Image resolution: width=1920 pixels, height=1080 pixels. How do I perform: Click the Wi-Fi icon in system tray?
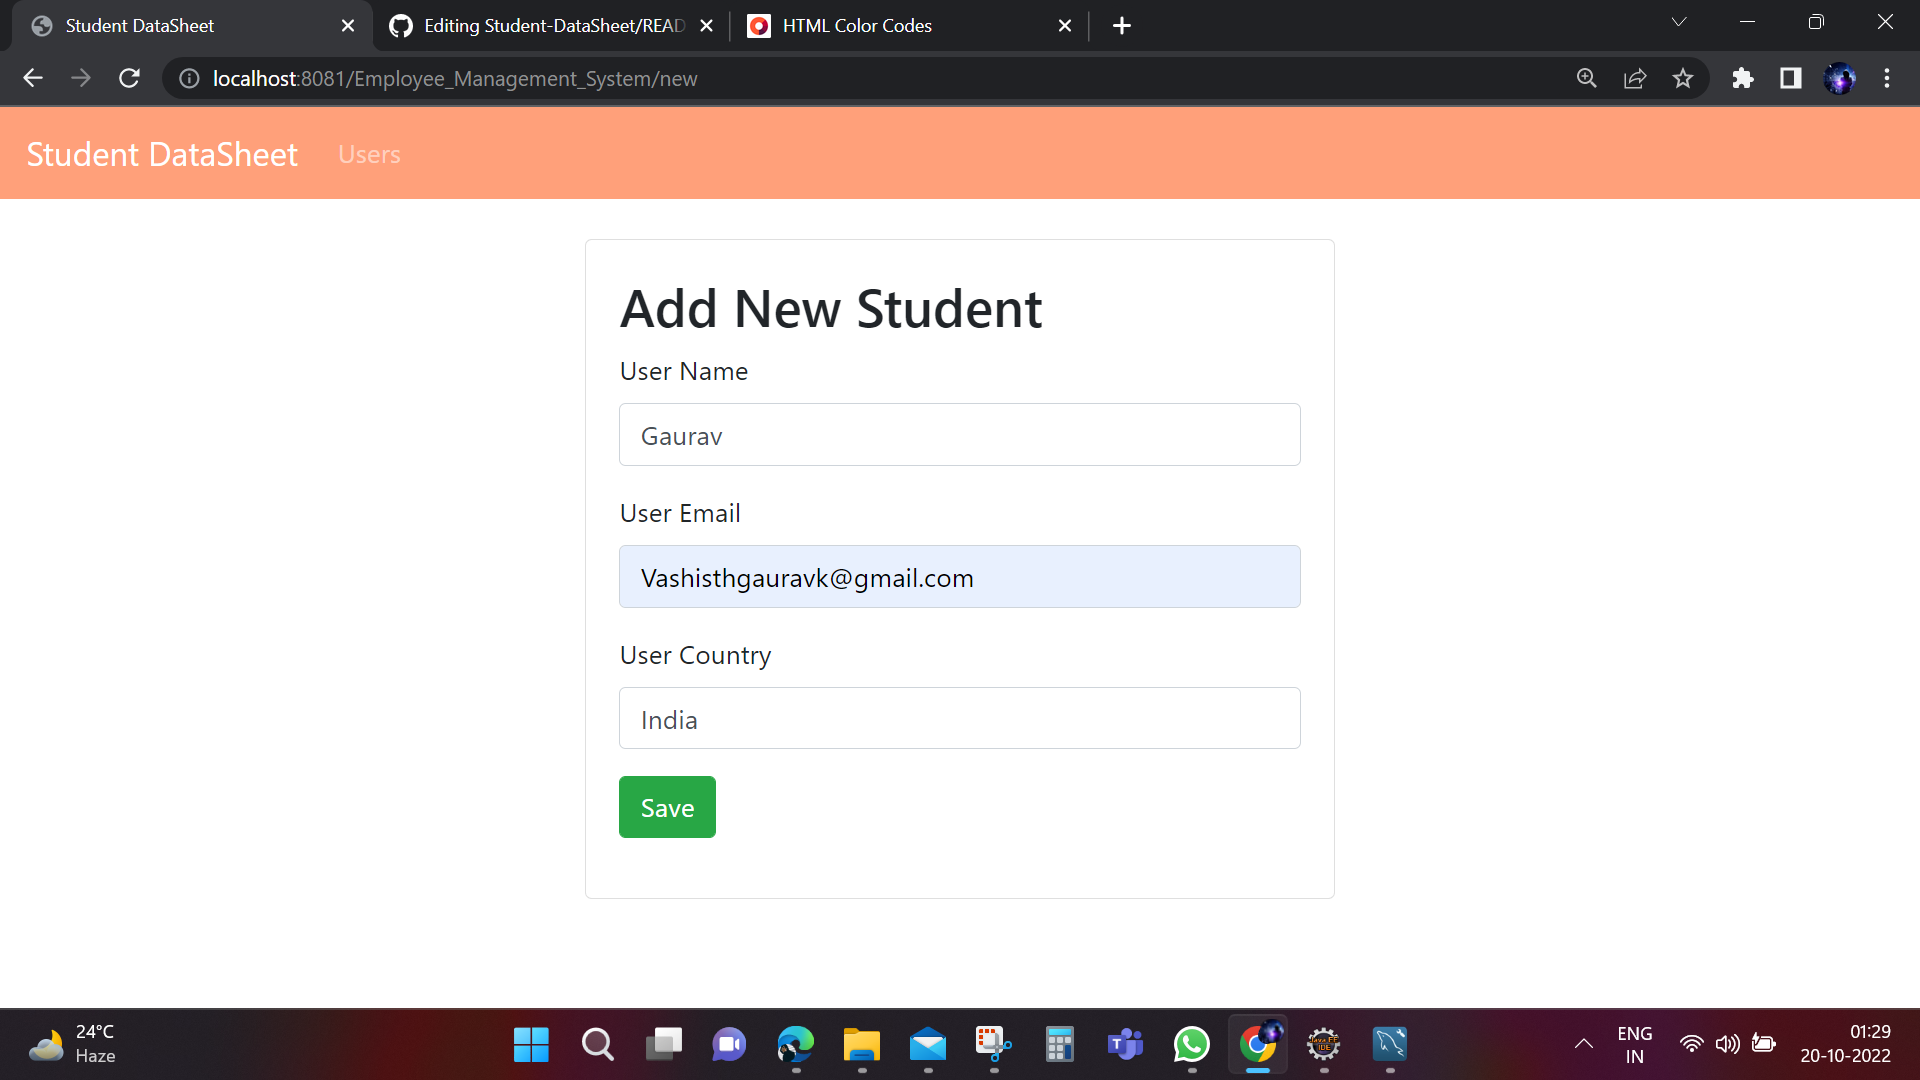click(1692, 1044)
